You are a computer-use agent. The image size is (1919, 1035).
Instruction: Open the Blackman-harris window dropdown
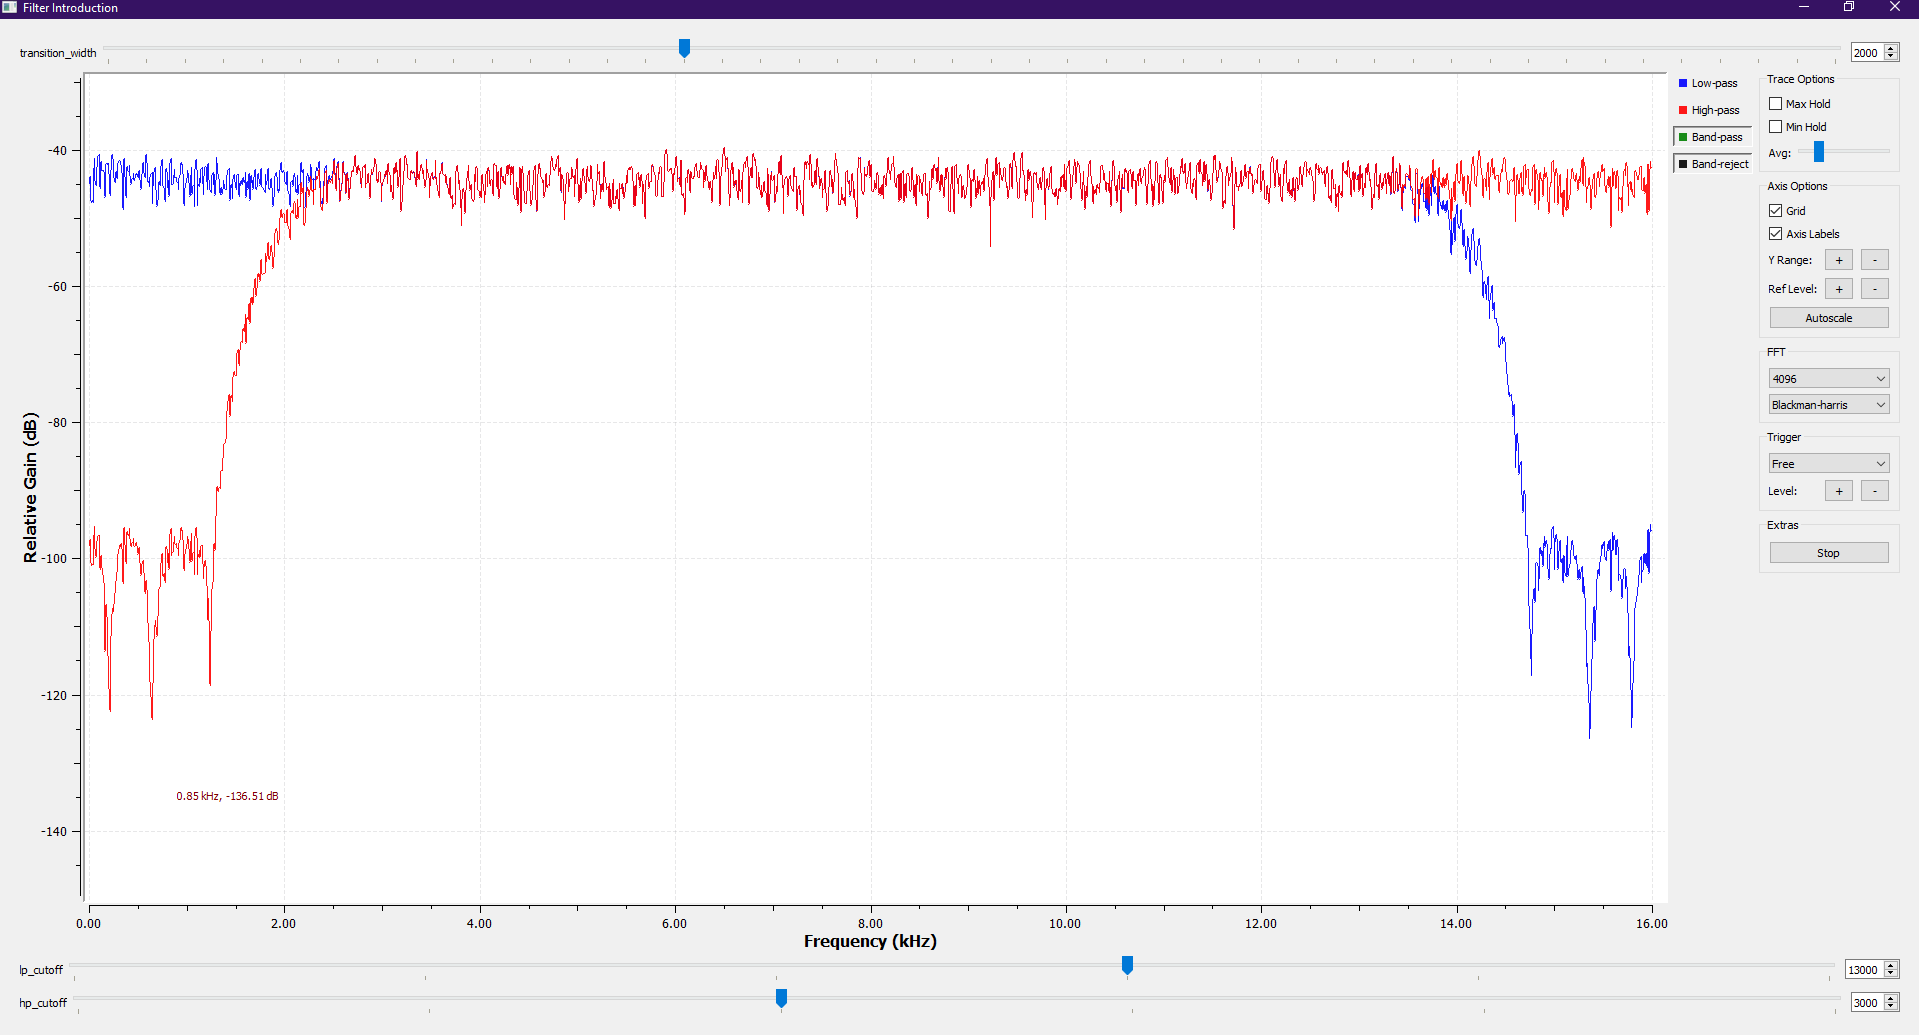[x=1828, y=404]
